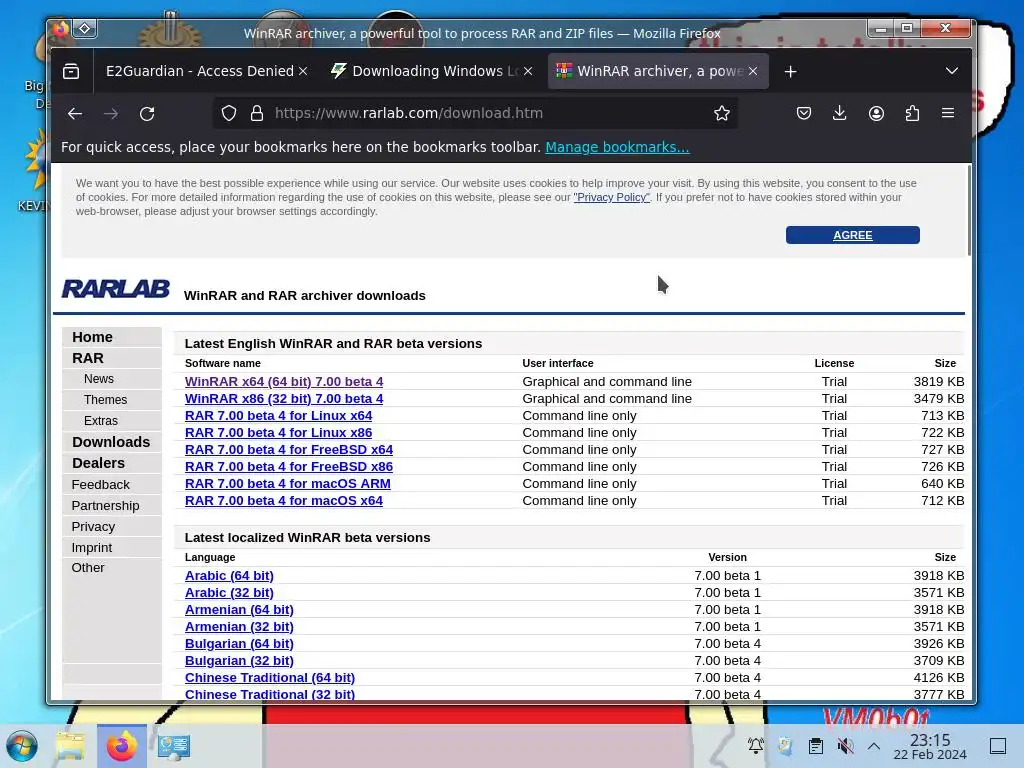Click the padlock site info icon

coord(257,114)
